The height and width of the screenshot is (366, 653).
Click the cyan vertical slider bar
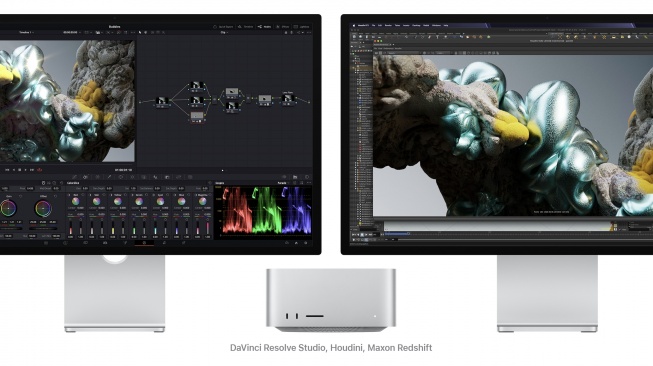(x=155, y=228)
